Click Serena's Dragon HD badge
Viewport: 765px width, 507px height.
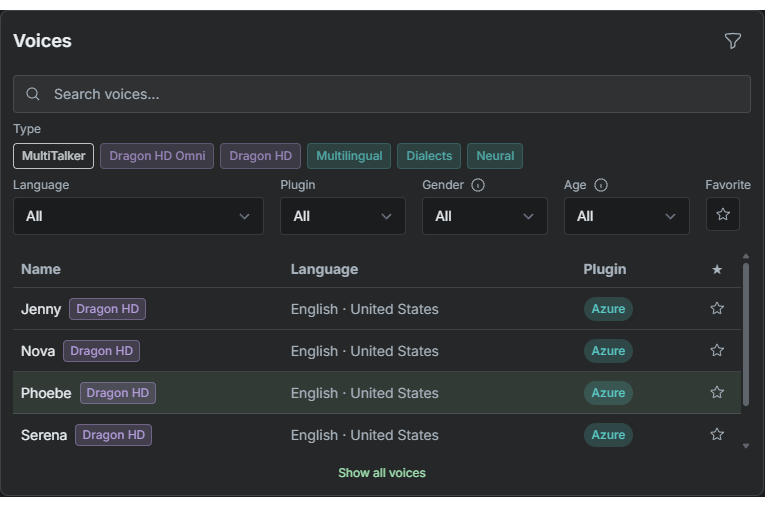[x=113, y=435]
